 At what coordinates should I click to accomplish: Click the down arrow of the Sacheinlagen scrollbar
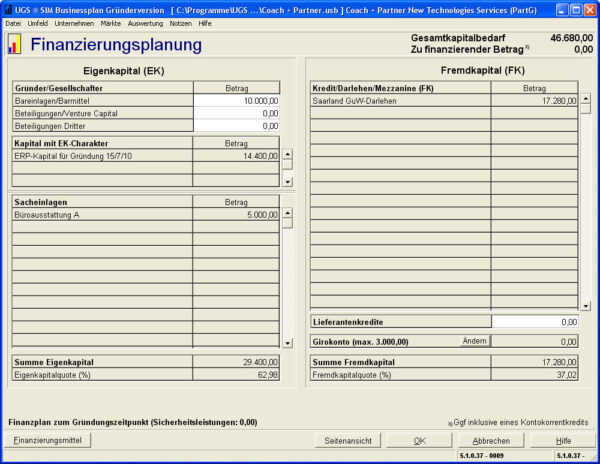288,343
